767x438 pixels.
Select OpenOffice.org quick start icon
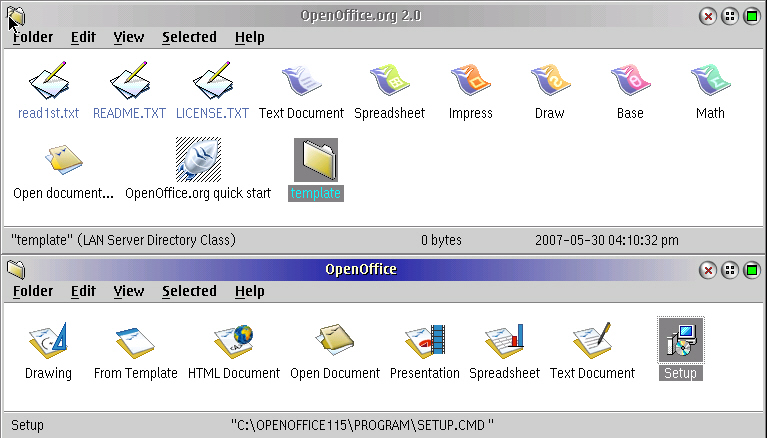click(x=198, y=160)
